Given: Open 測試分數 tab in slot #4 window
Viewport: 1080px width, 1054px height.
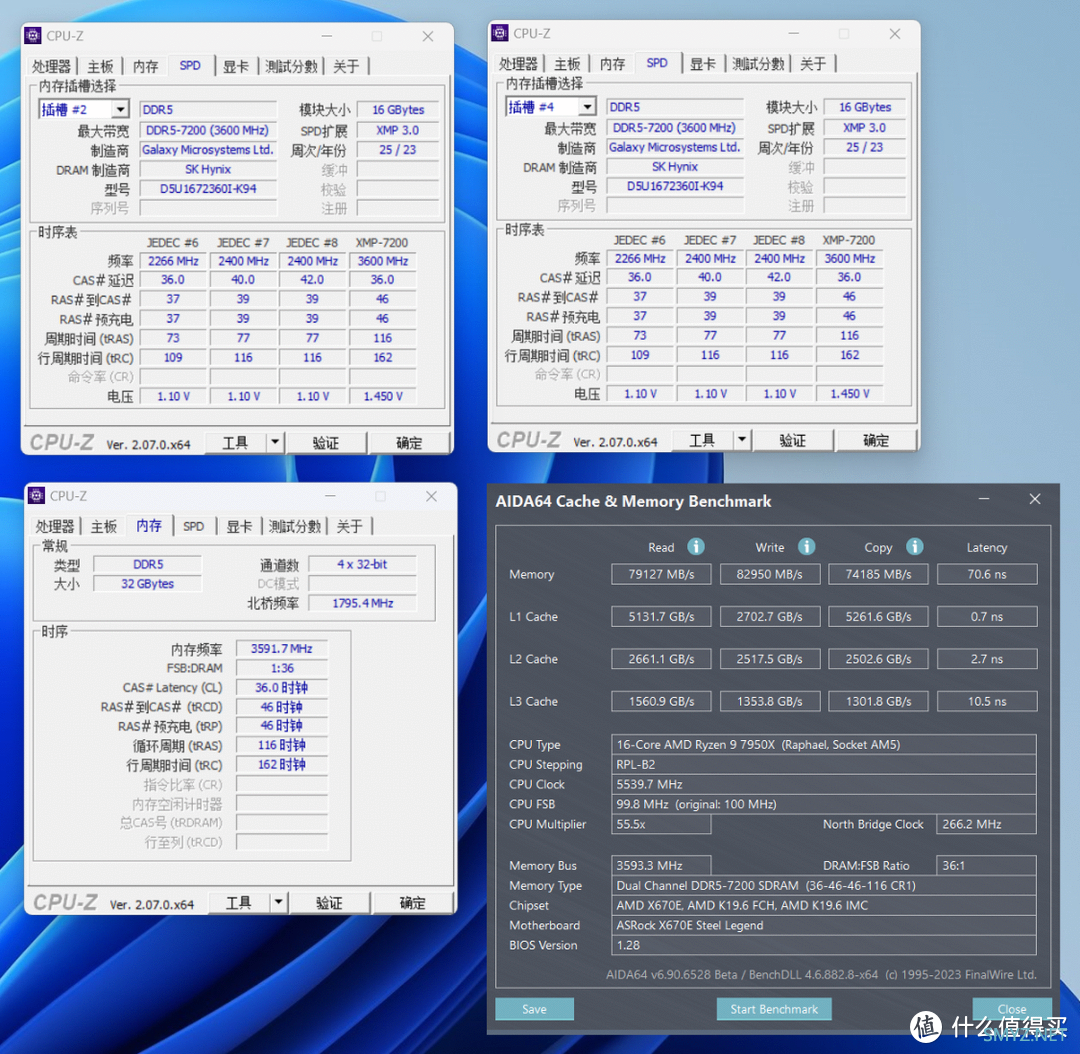Looking at the screenshot, I should (758, 64).
